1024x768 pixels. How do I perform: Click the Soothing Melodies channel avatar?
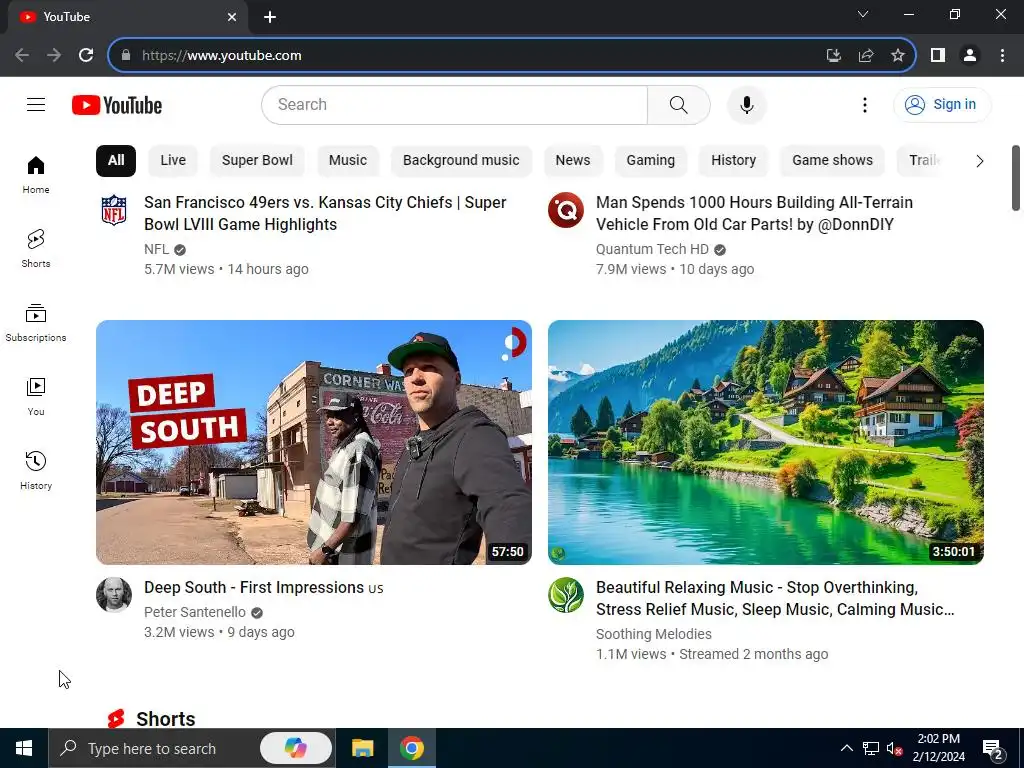pyautogui.click(x=566, y=594)
